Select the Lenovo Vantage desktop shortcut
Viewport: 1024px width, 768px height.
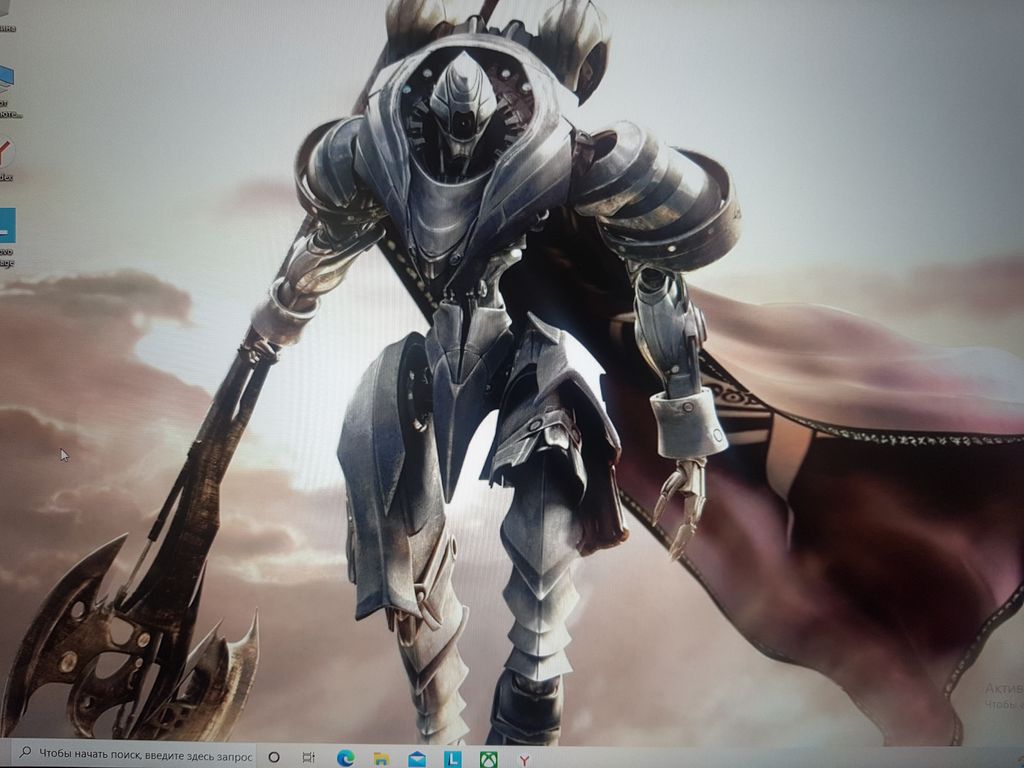(7, 238)
